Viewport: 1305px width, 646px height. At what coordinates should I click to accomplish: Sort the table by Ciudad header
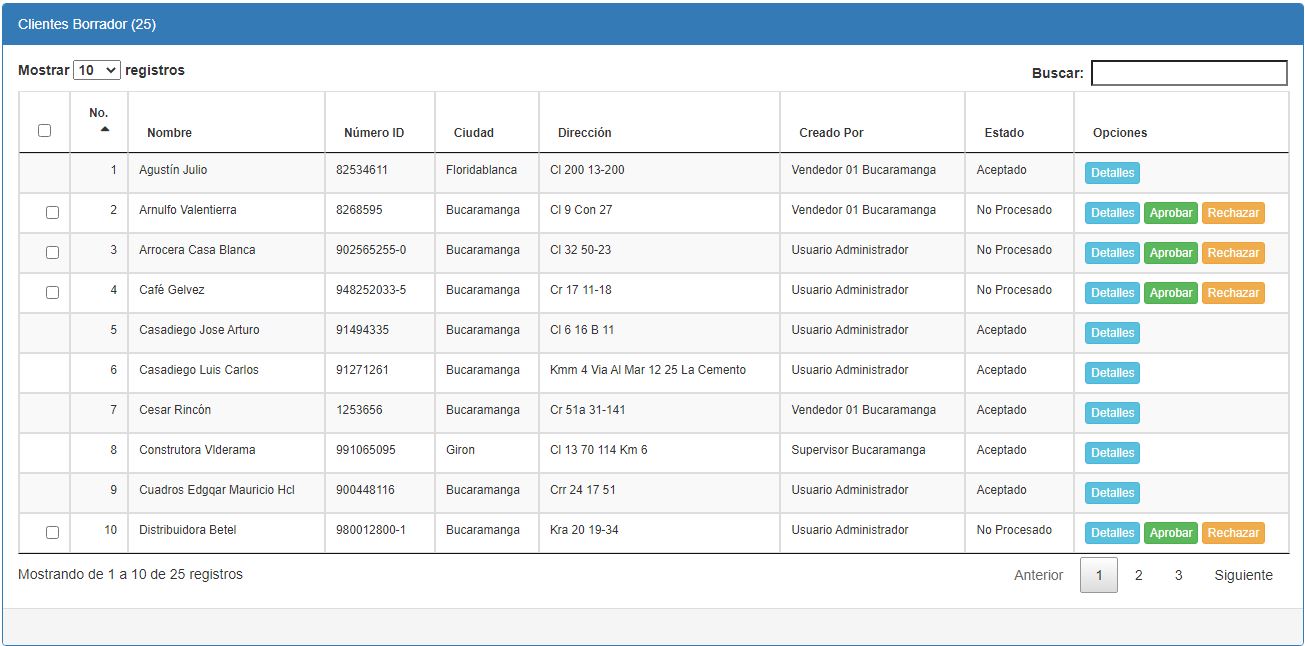473,133
